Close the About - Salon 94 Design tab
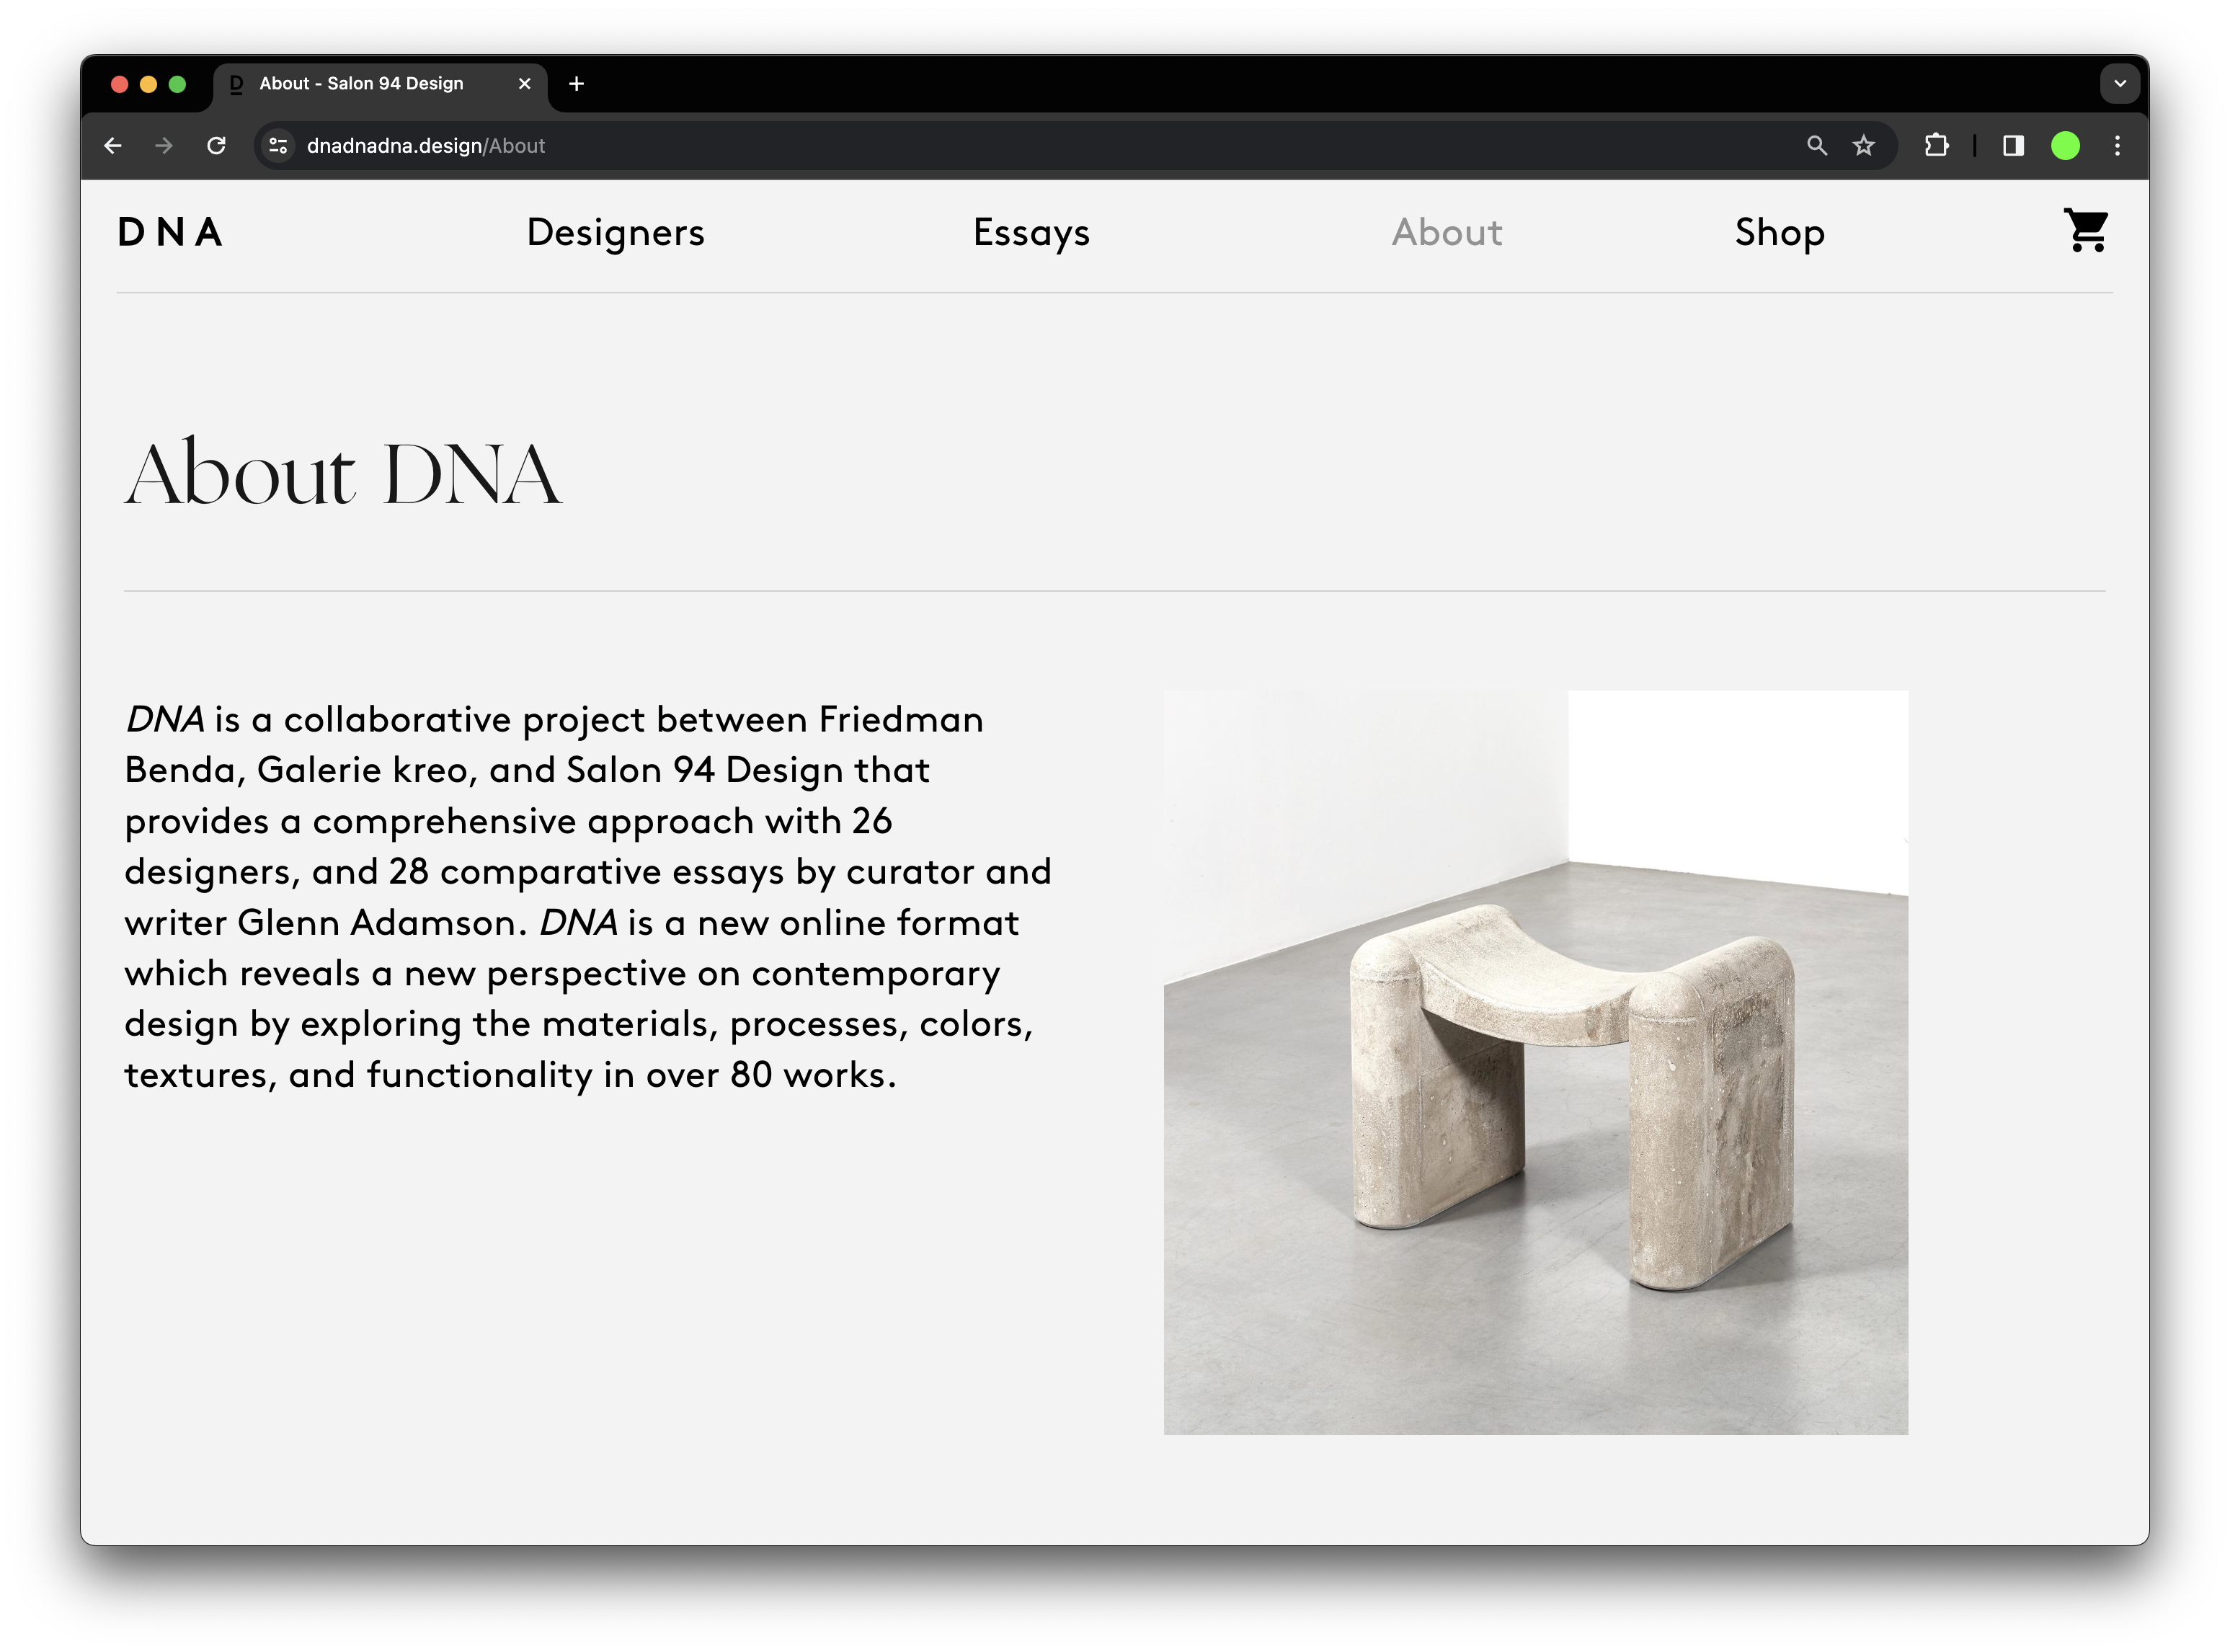Image resolution: width=2230 pixels, height=1652 pixels. (x=524, y=84)
